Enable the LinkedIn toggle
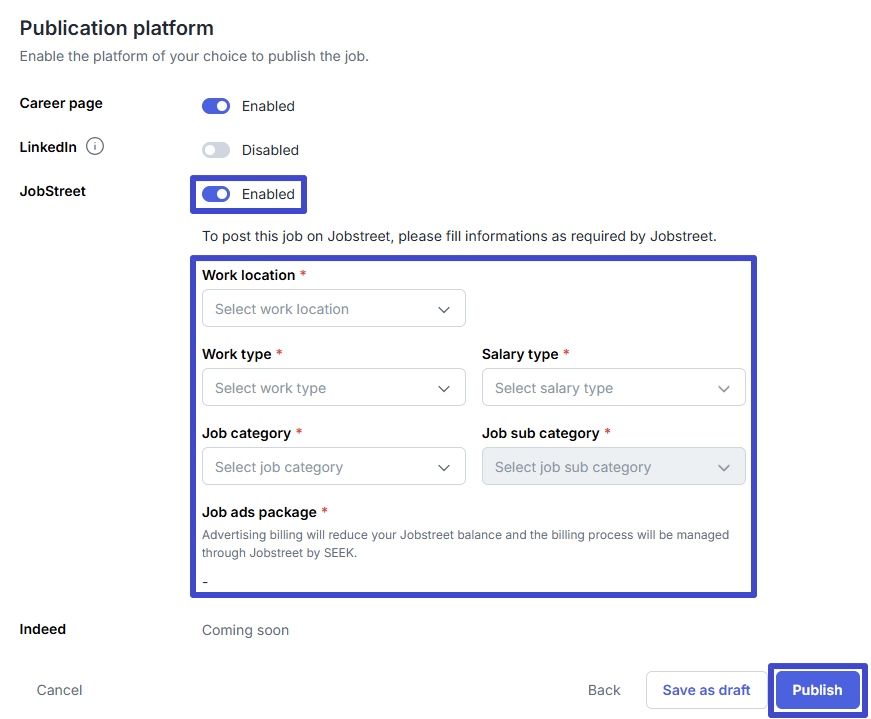 [216, 150]
